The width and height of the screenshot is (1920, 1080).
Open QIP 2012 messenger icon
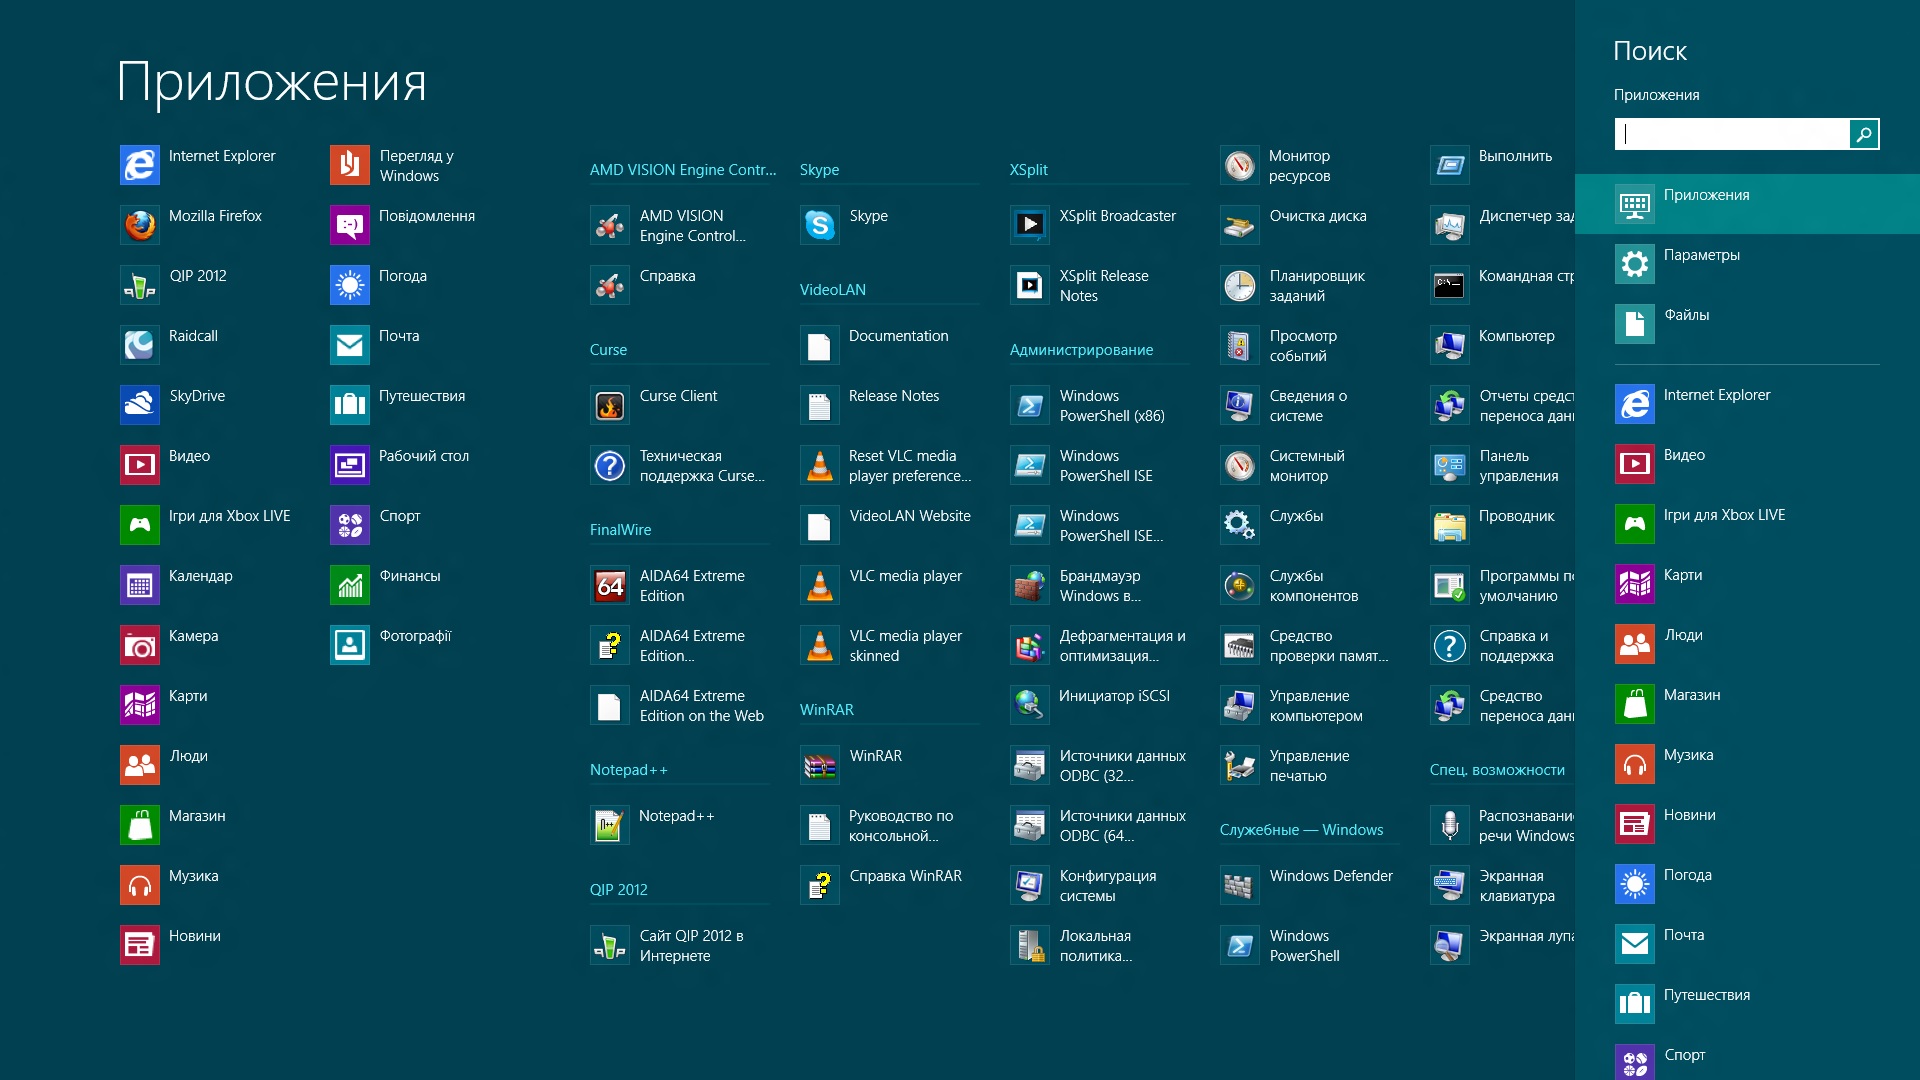pyautogui.click(x=140, y=285)
